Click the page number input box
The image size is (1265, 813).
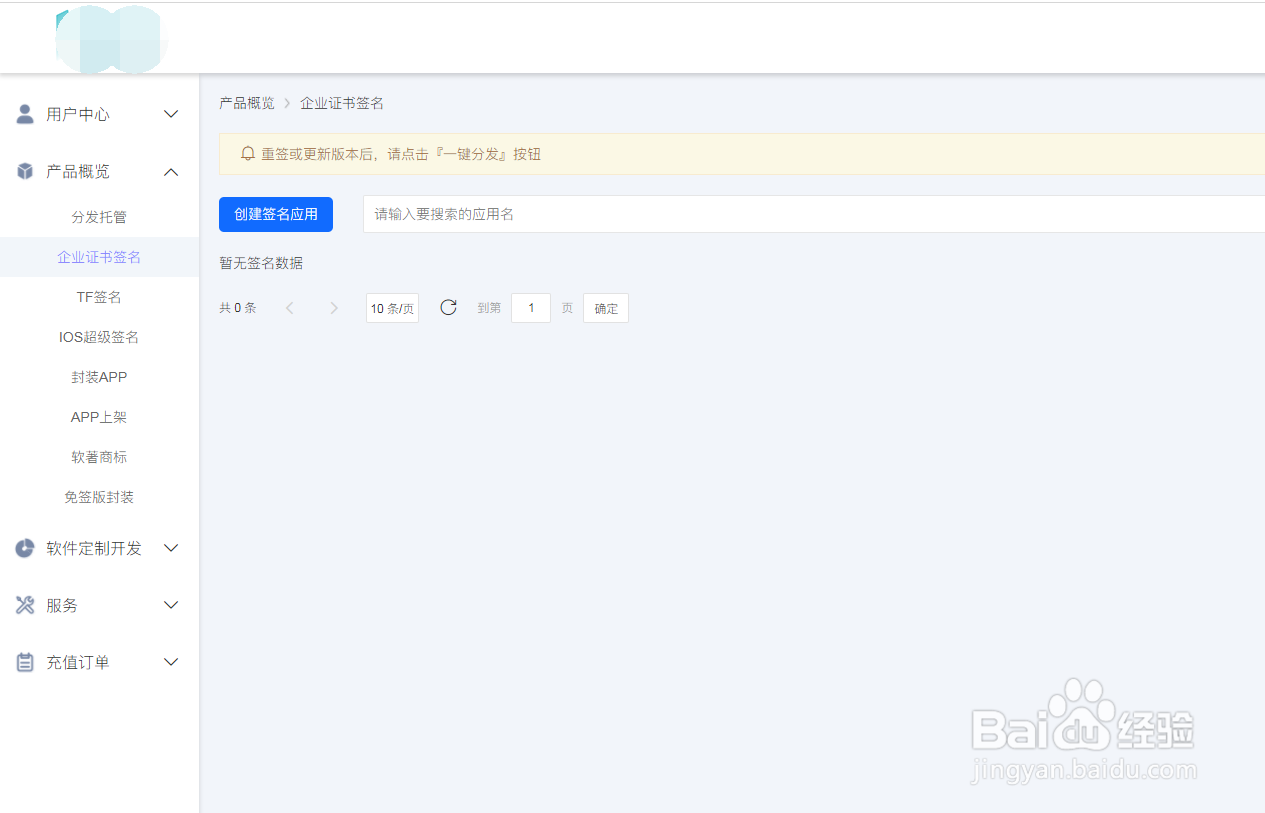531,308
